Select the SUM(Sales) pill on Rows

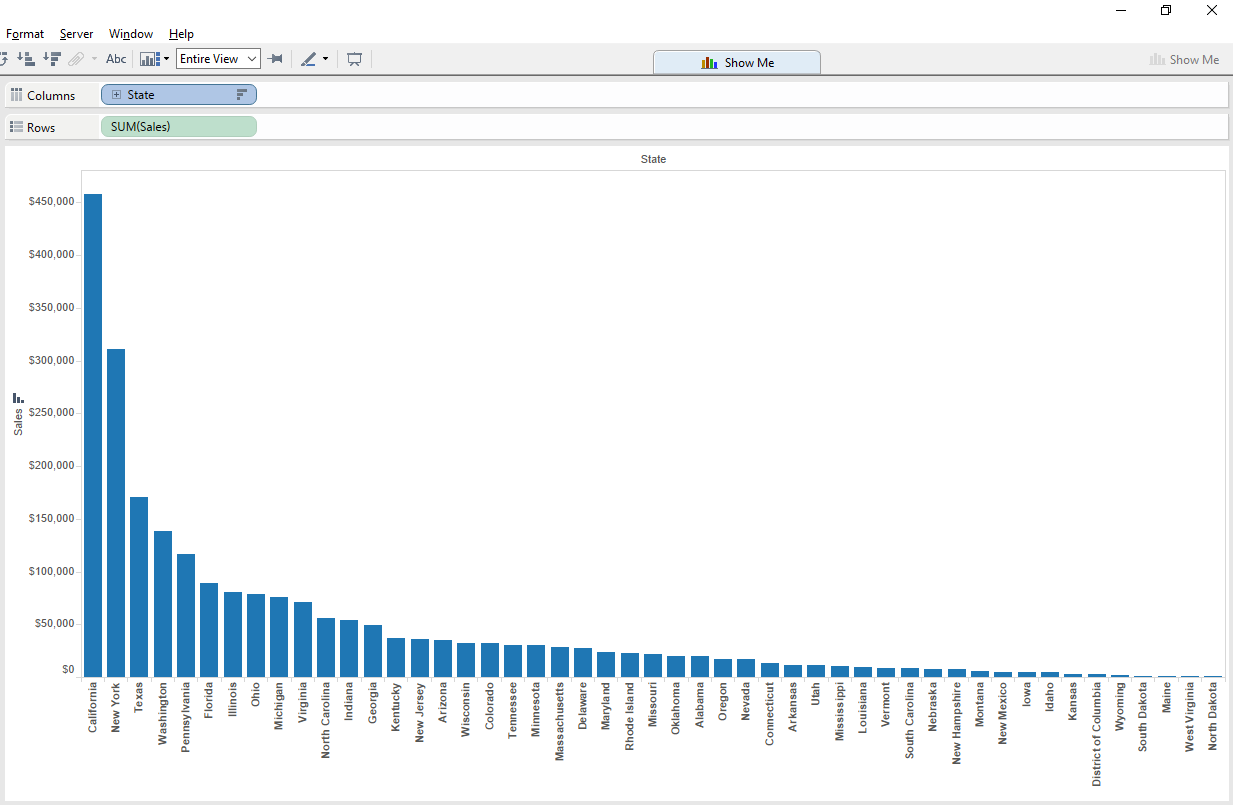click(178, 127)
